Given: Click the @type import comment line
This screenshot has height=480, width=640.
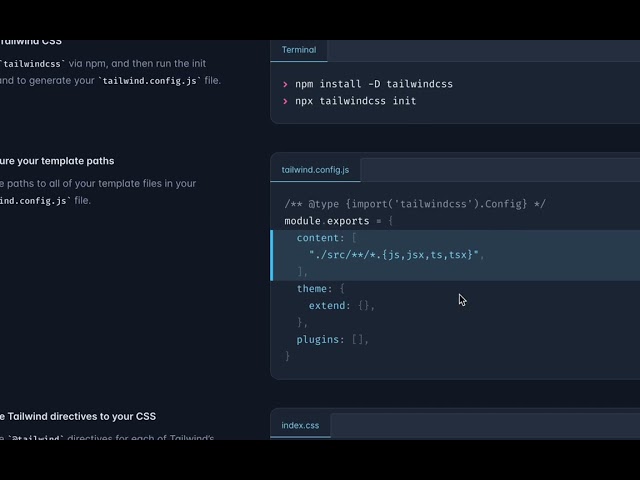Looking at the screenshot, I should [x=415, y=204].
